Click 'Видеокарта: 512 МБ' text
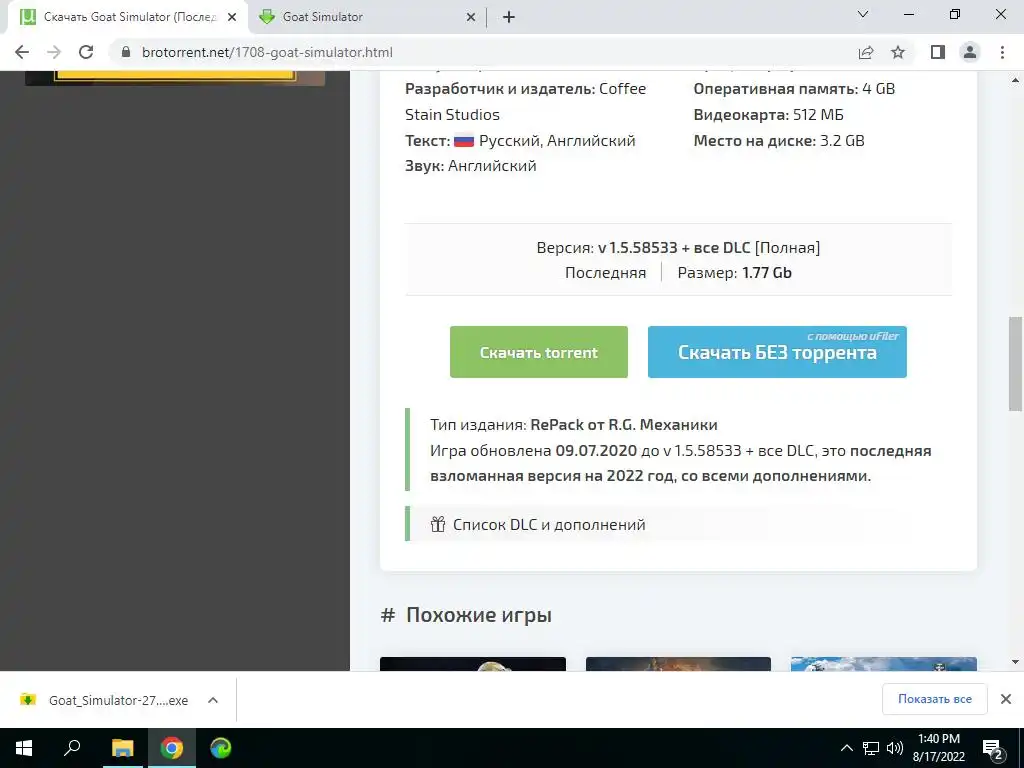This screenshot has height=768, width=1024. [769, 115]
